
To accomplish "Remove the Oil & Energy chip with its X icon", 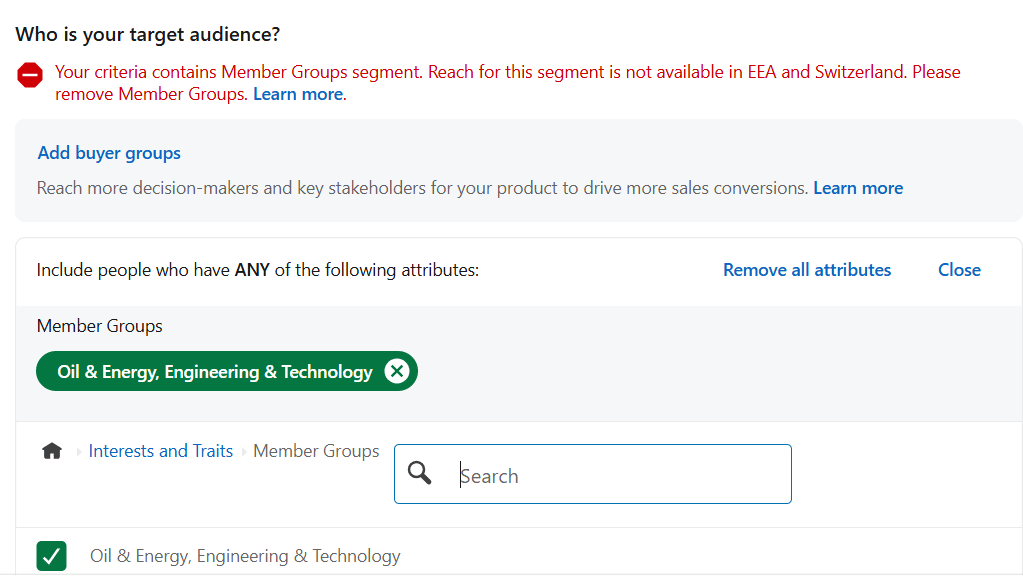I will (x=397, y=371).
